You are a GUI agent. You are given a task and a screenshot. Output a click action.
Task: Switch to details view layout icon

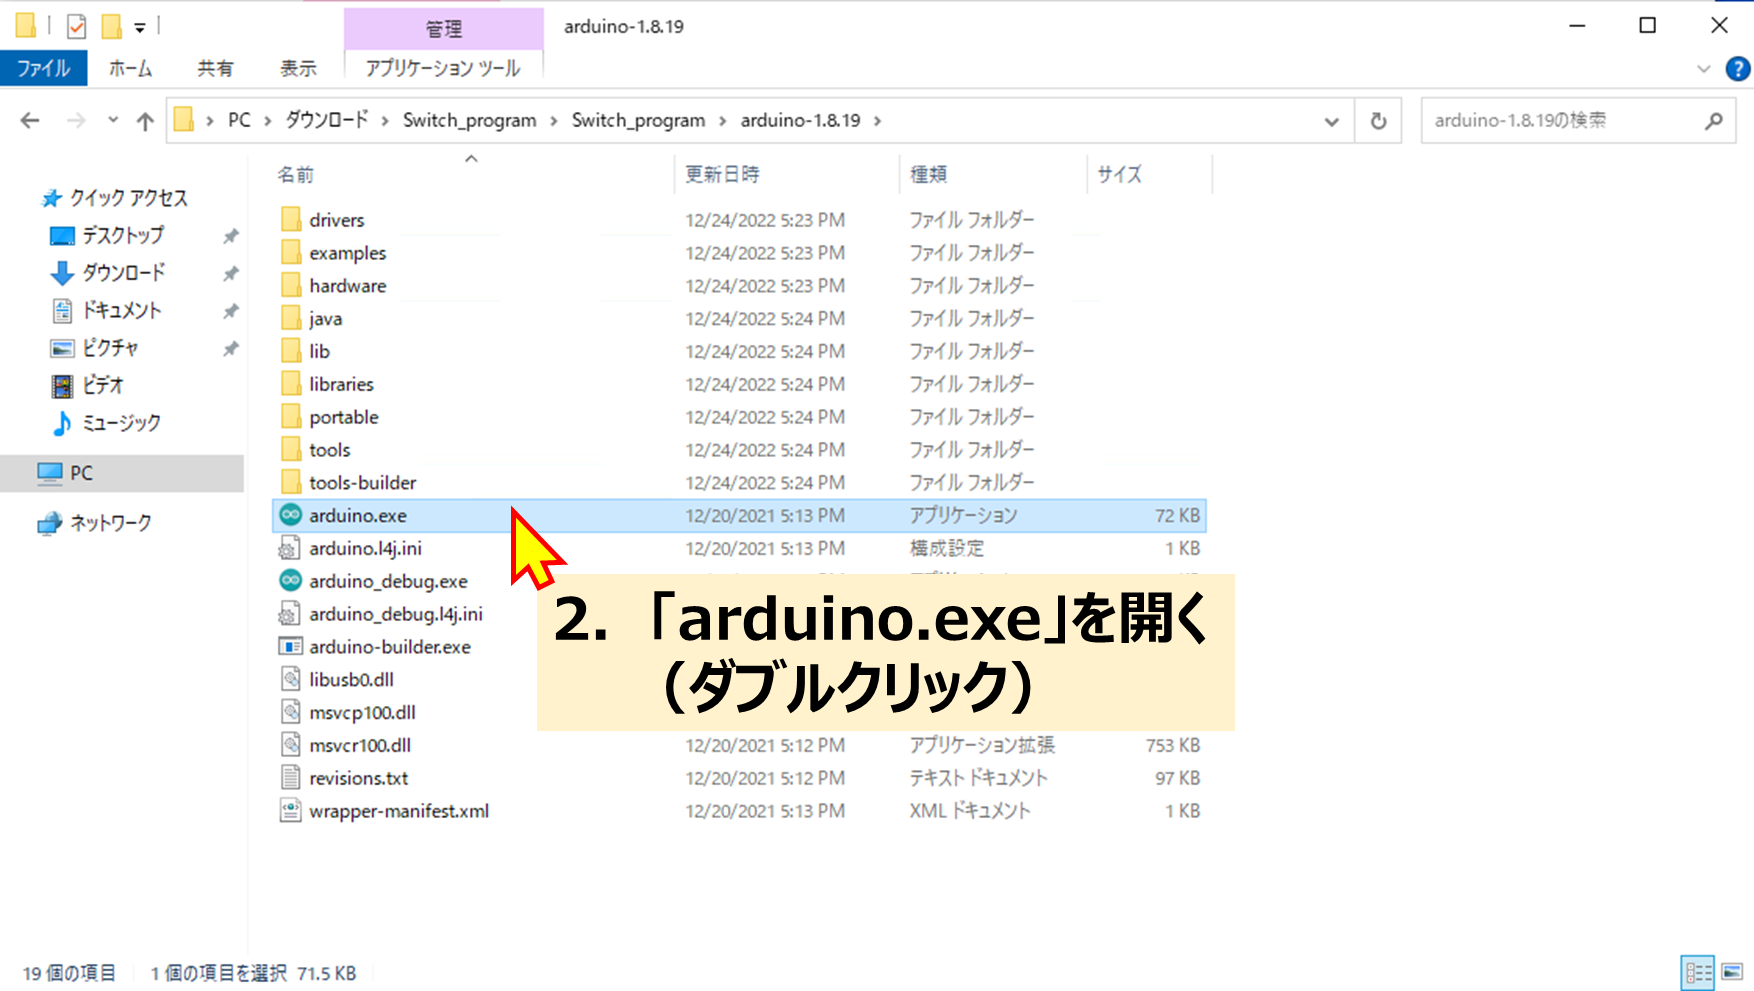(x=1698, y=972)
